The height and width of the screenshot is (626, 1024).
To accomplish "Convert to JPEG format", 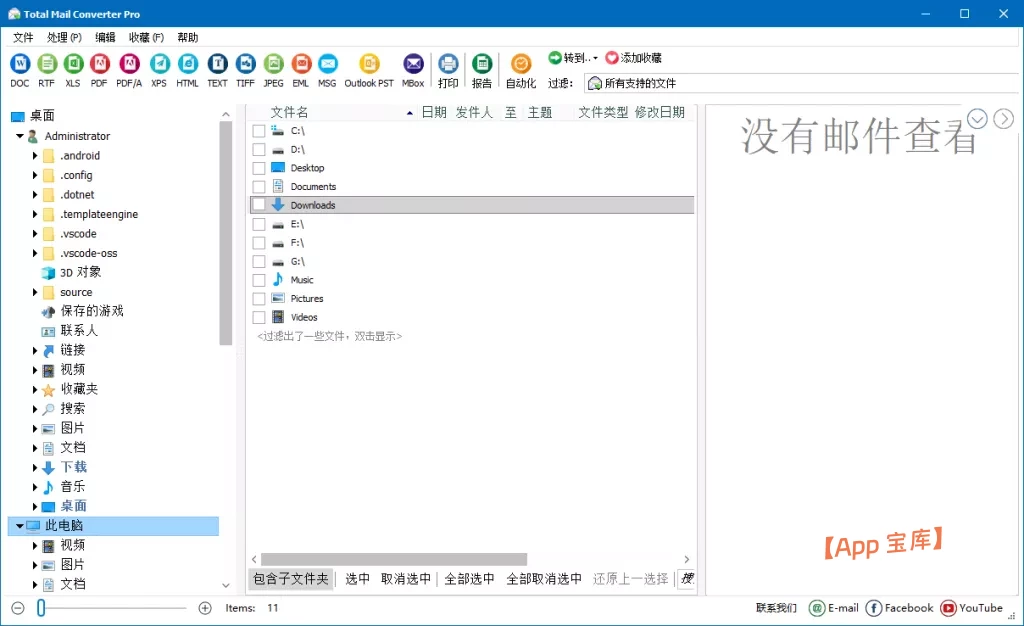I will click(x=274, y=70).
